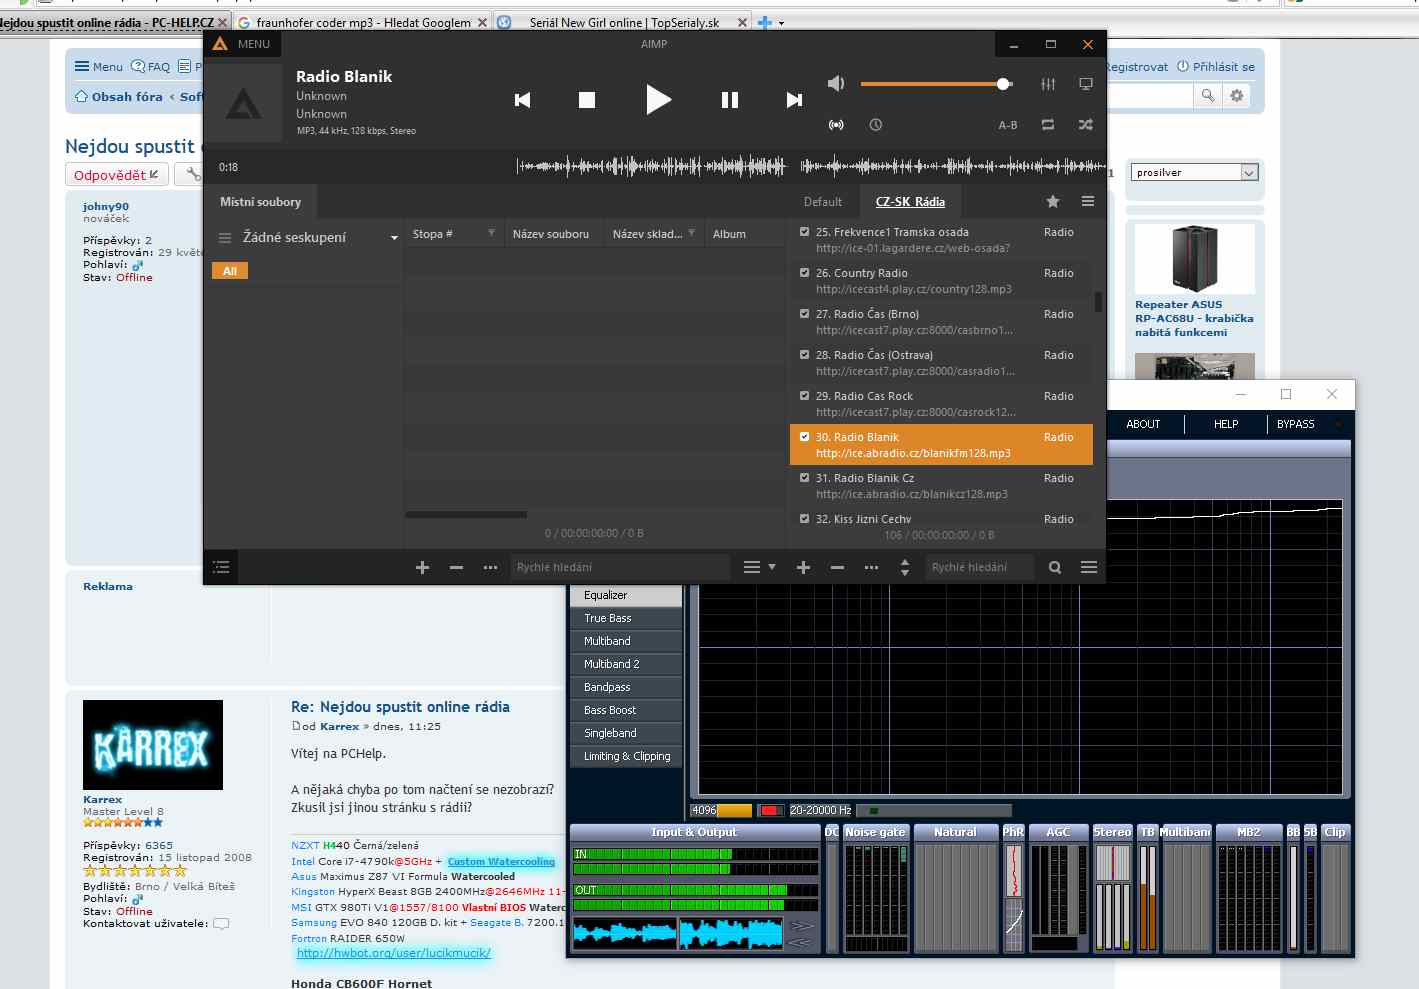Uncheck 31. Radio Blanik Cz
1419x989 pixels.
[804, 477]
